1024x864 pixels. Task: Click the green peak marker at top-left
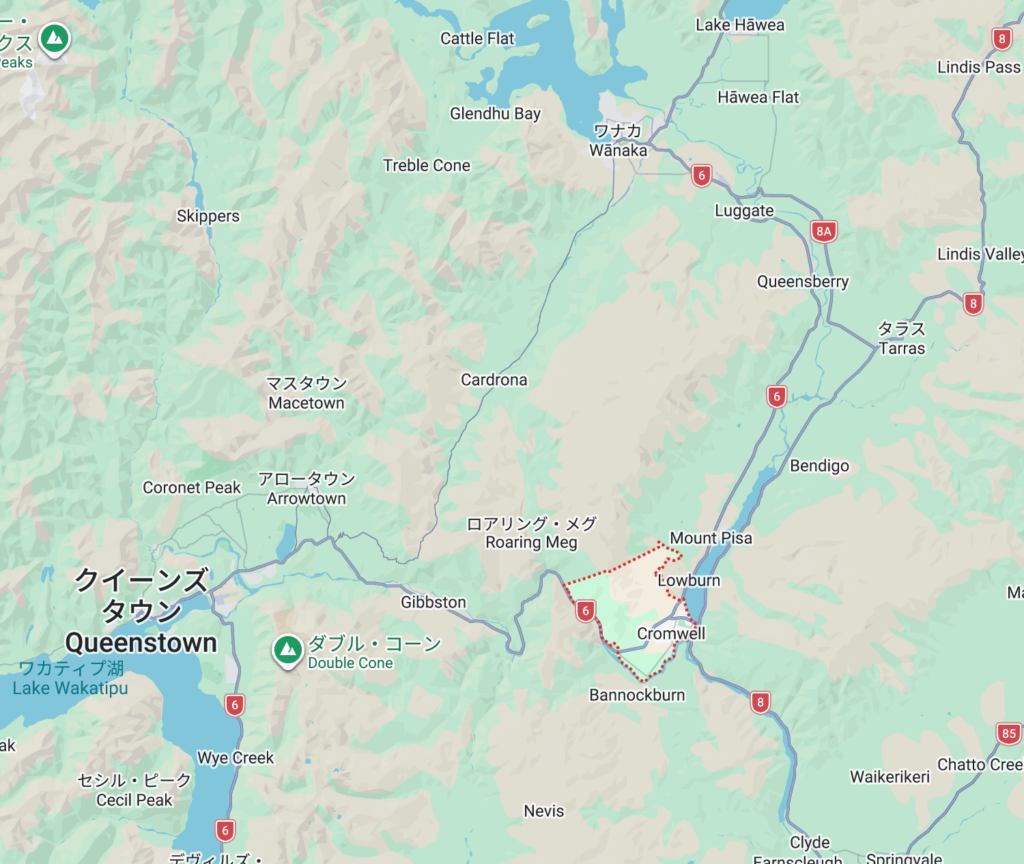[55, 39]
